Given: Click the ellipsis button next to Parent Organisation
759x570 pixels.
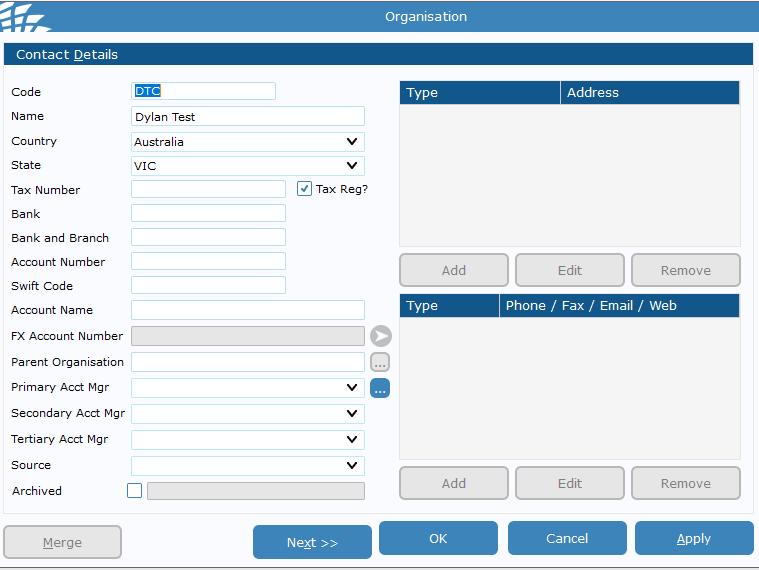Looking at the screenshot, I should pyautogui.click(x=380, y=362).
